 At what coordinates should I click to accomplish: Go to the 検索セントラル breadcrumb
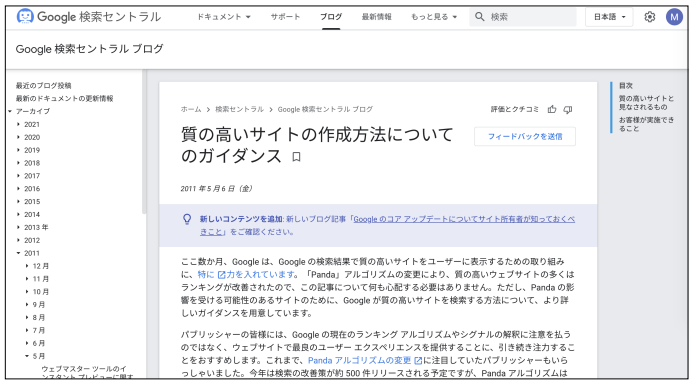tap(239, 109)
